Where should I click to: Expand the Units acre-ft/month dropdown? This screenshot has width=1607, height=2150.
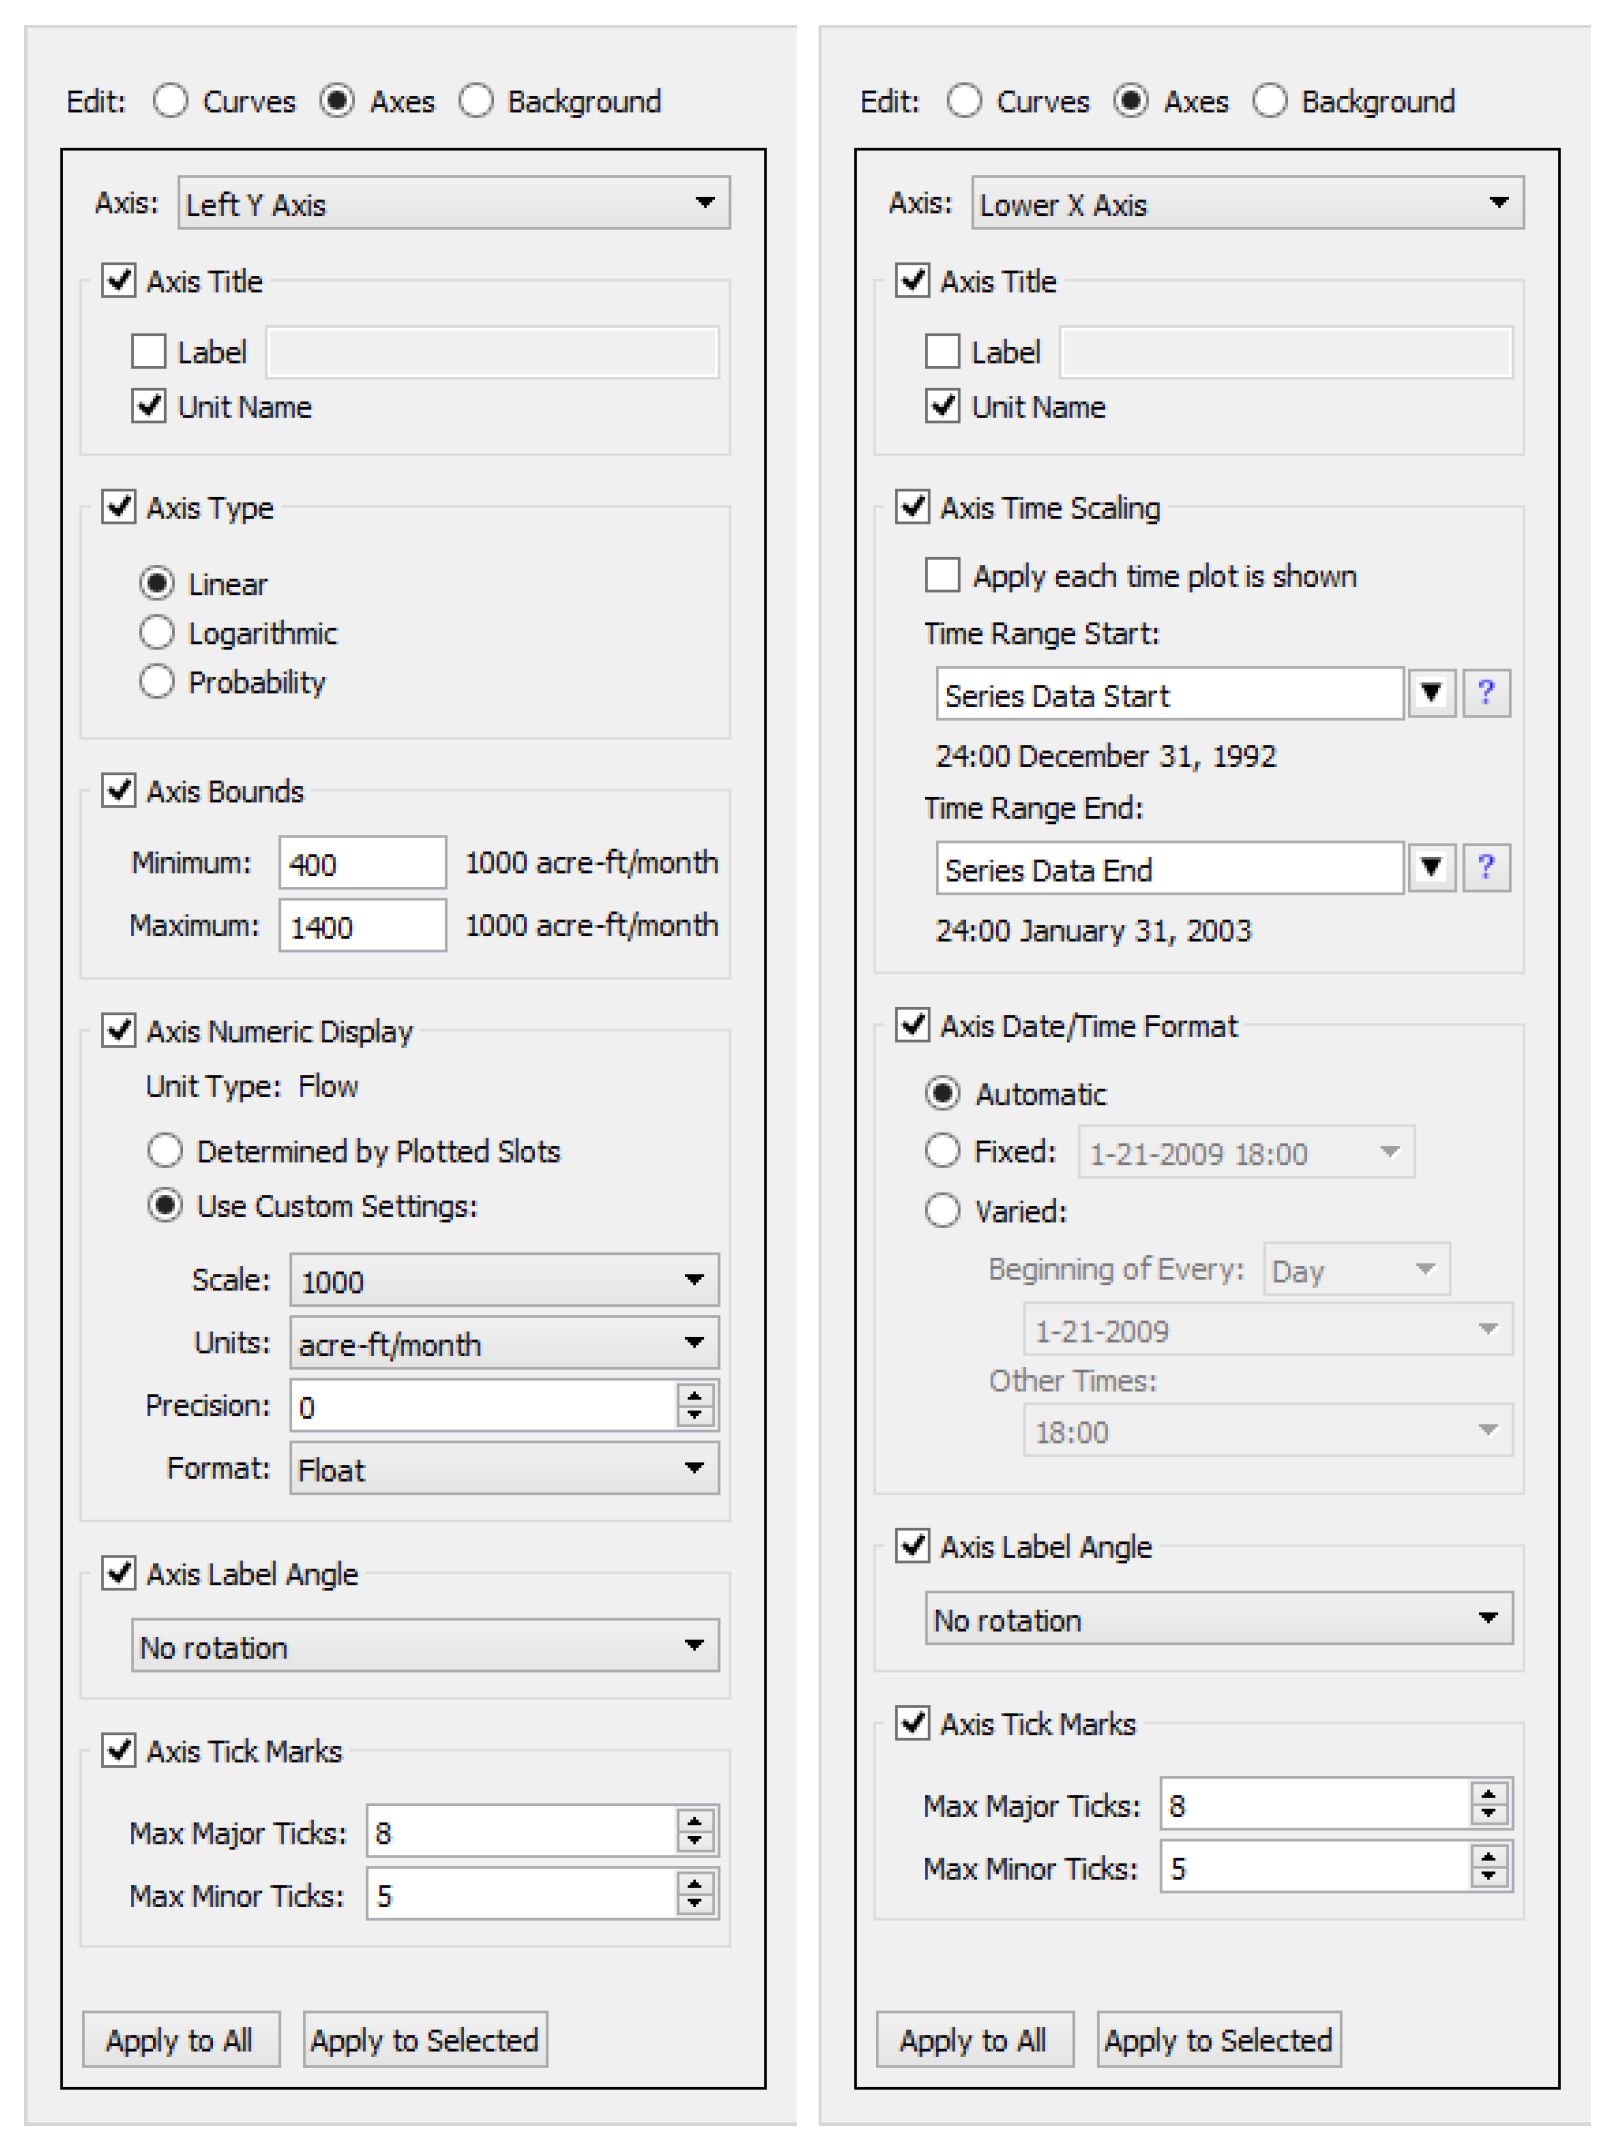(x=503, y=1343)
